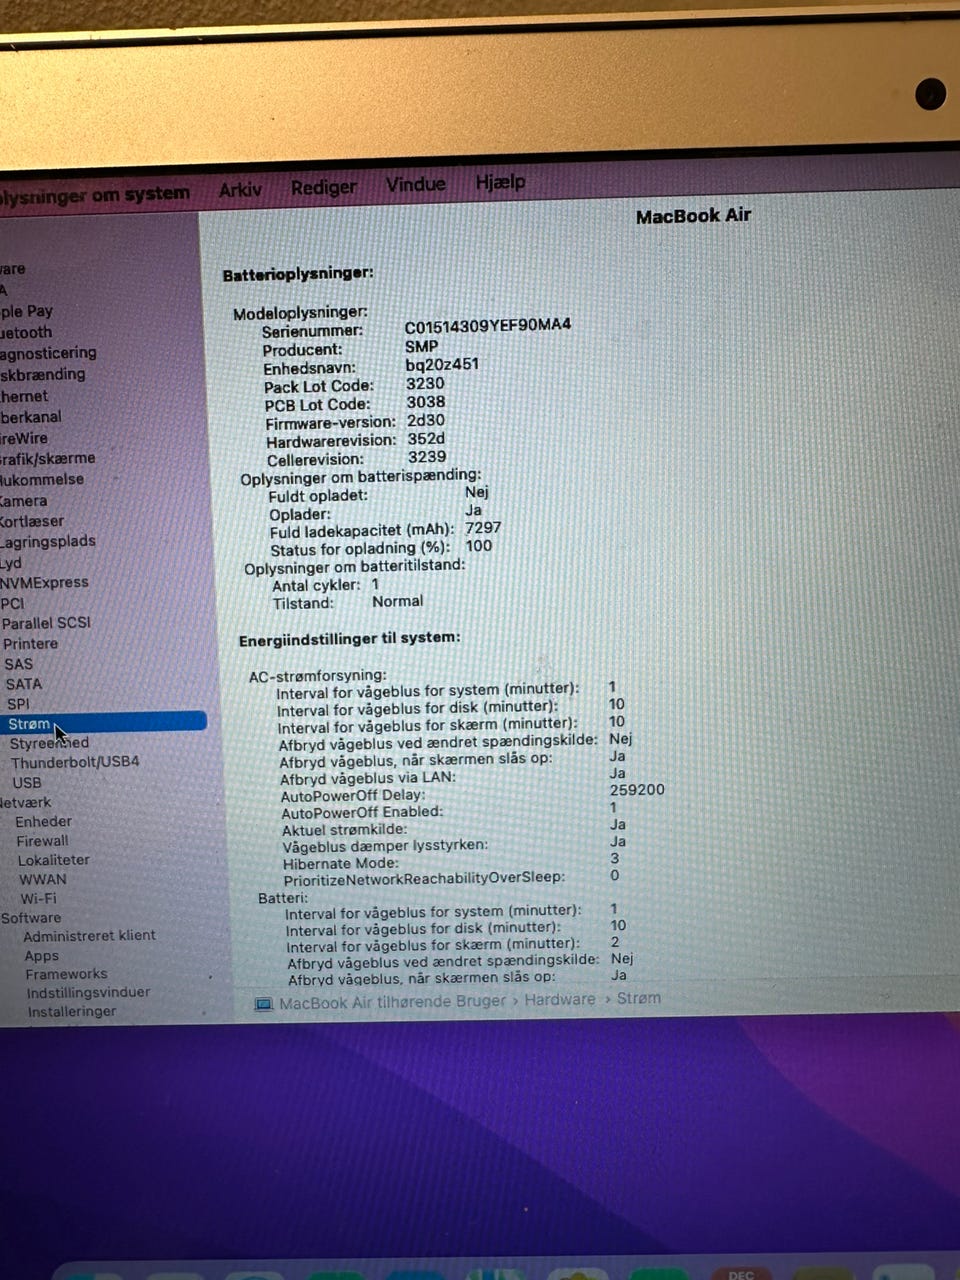Select Strøm in the sidebar
The width and height of the screenshot is (960, 1280).
point(102,723)
